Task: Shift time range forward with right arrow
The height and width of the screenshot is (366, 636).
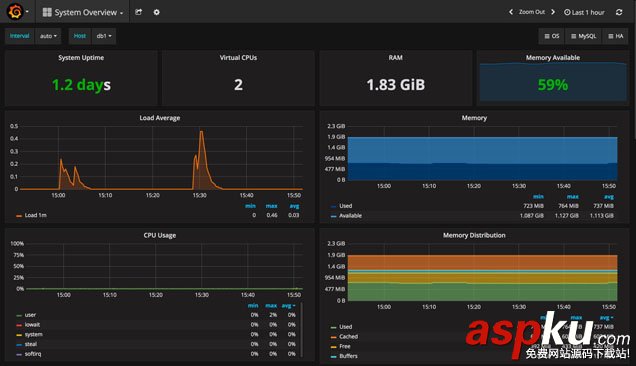Action: (553, 12)
